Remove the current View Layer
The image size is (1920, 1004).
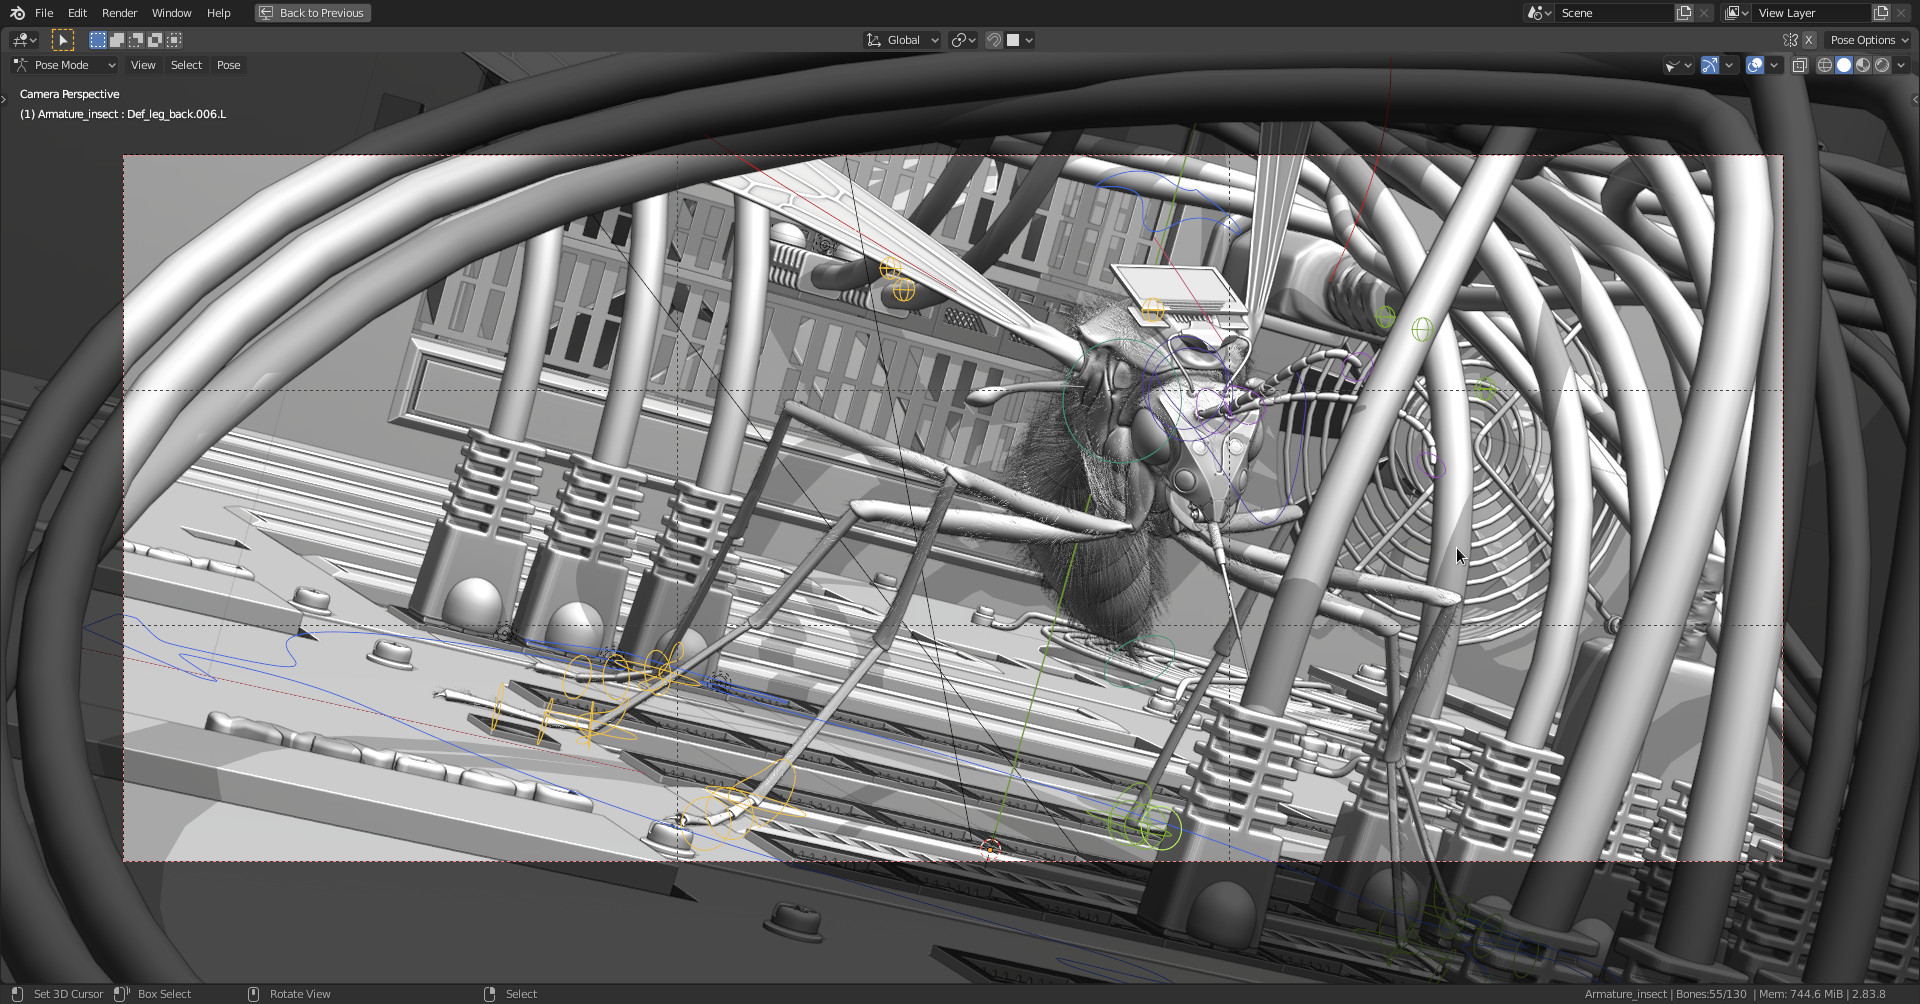pos(1901,13)
